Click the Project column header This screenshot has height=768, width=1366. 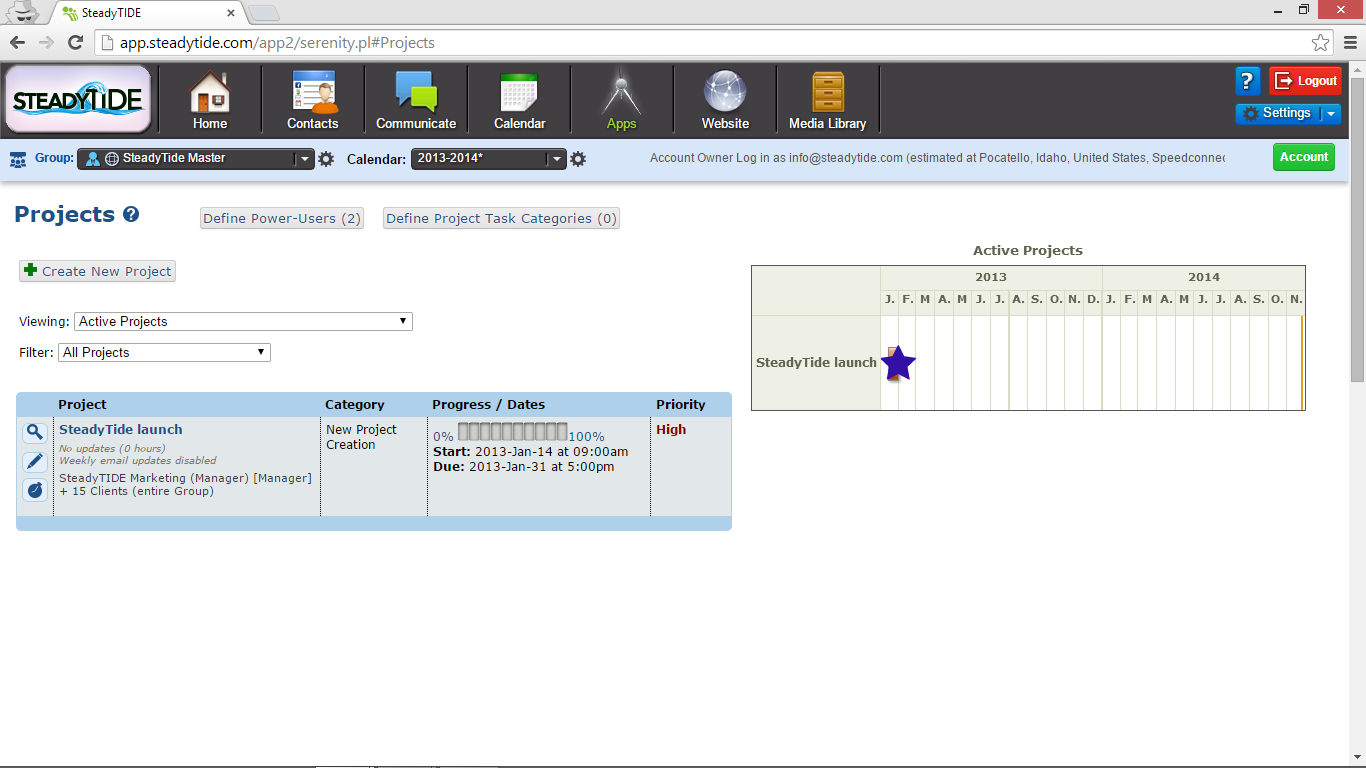pos(82,405)
